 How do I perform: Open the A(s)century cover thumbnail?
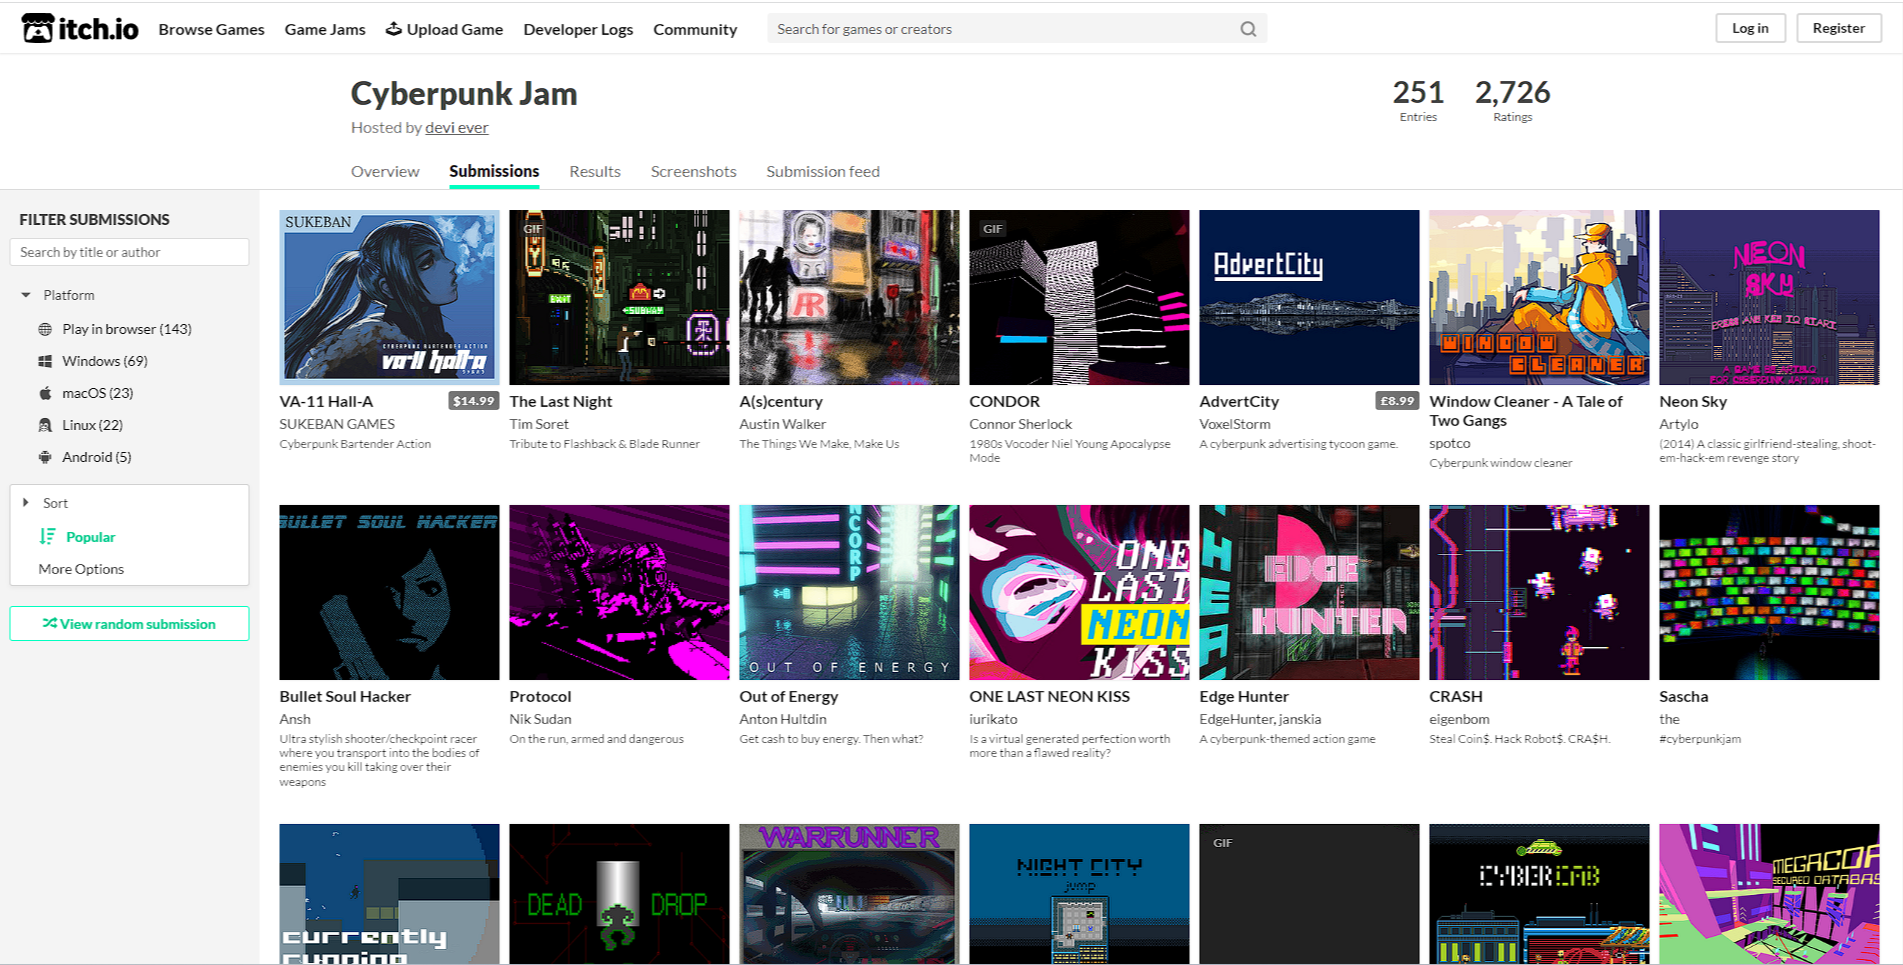click(849, 297)
